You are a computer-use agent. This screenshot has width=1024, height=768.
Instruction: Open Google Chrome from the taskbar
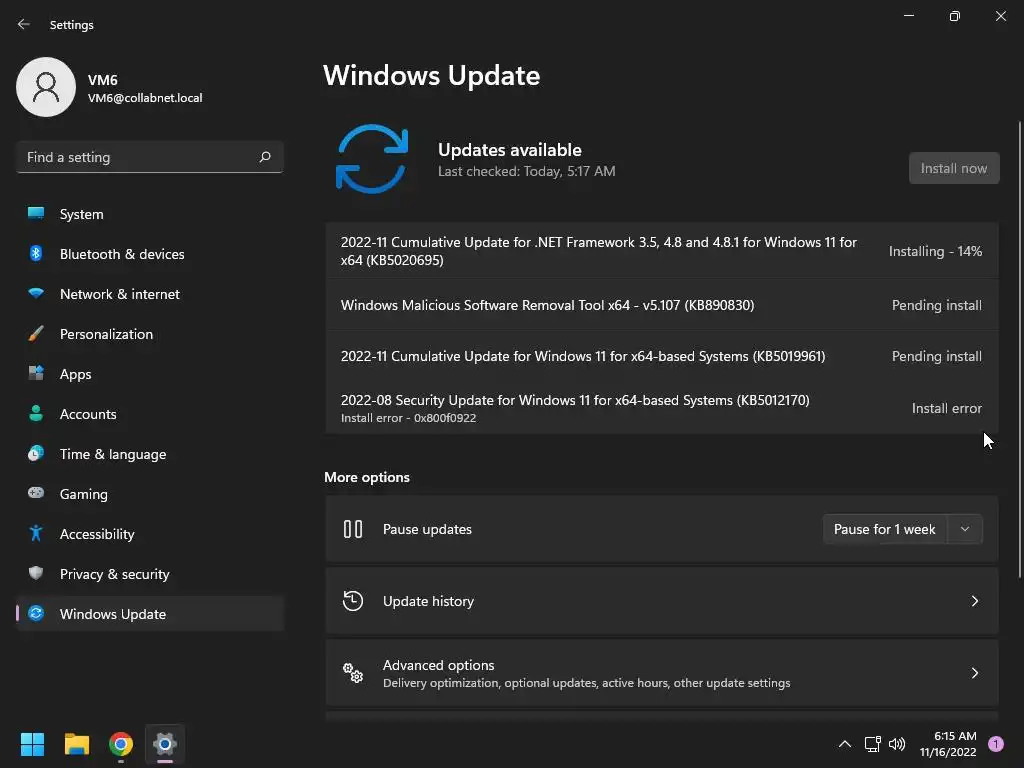pyautogui.click(x=121, y=744)
